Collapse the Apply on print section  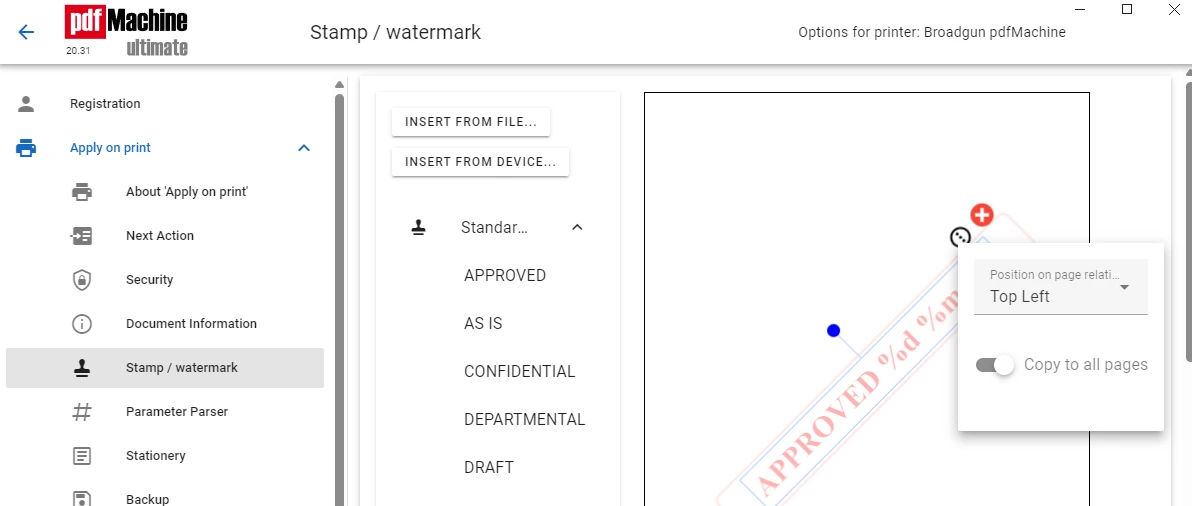point(304,148)
